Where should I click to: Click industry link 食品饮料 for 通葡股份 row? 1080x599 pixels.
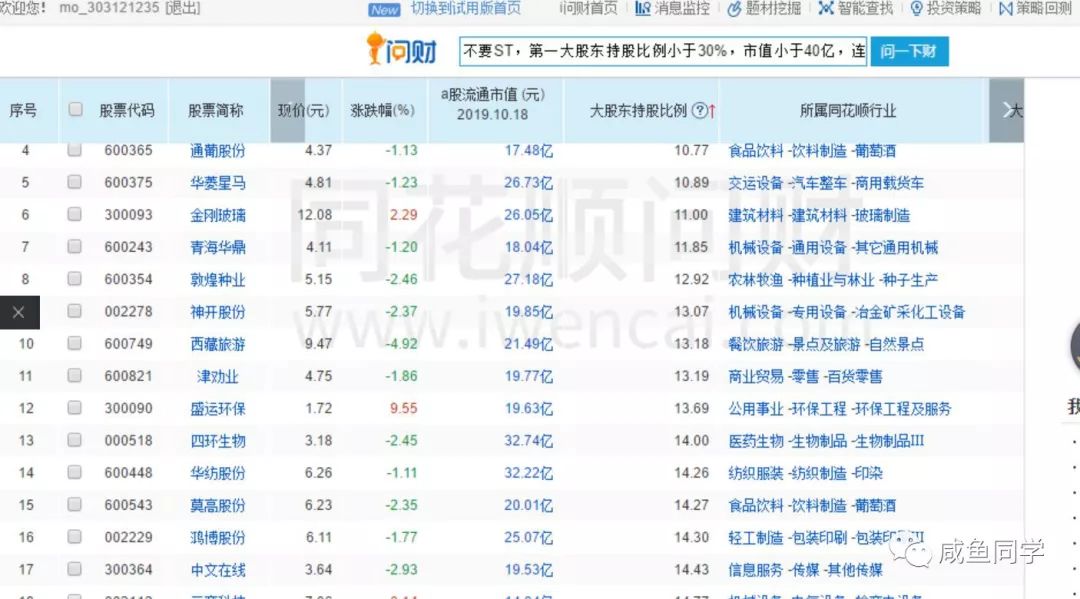coord(756,150)
